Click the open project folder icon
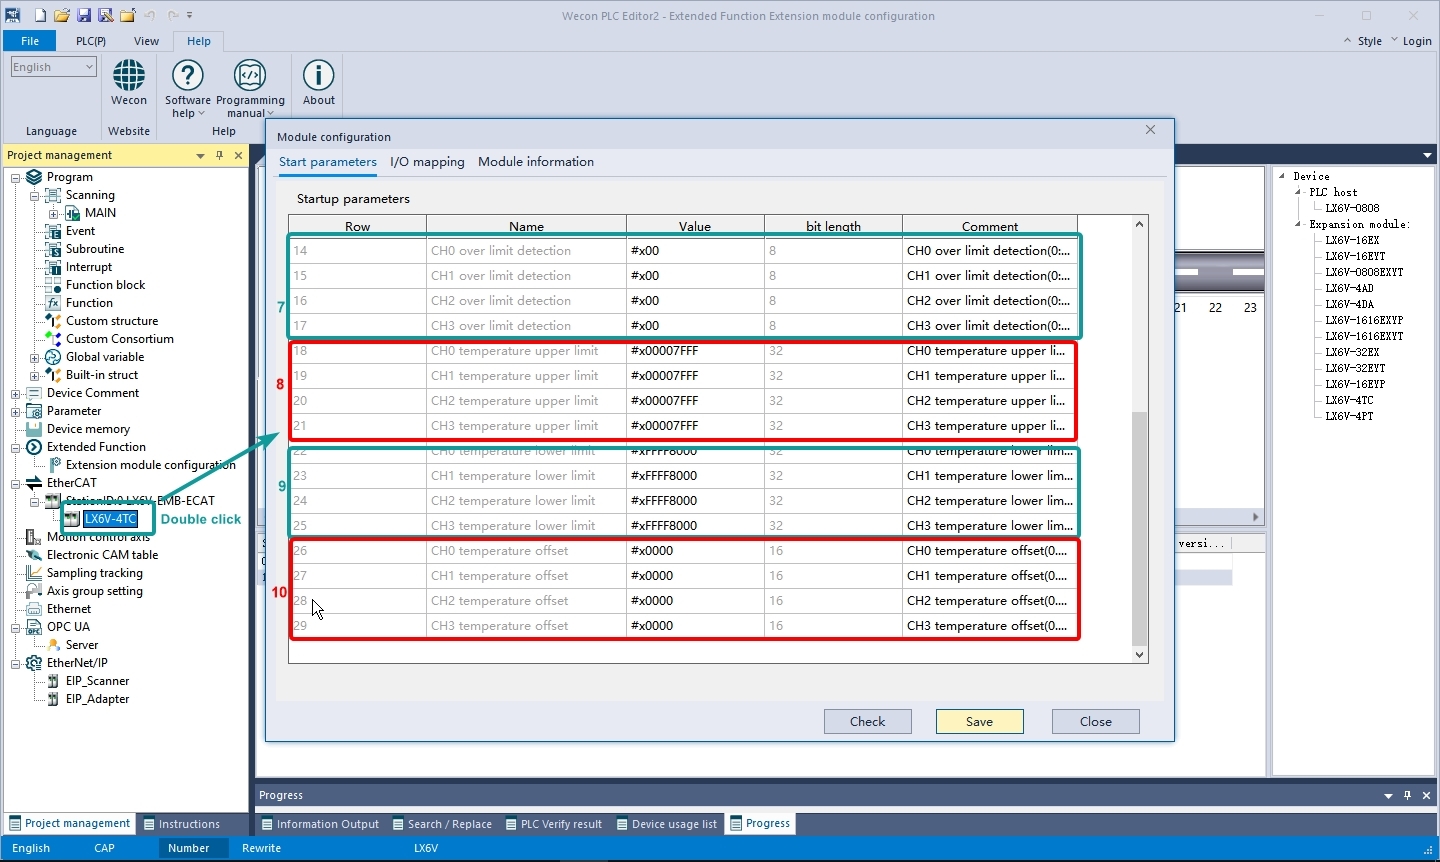1440x862 pixels. pos(62,15)
